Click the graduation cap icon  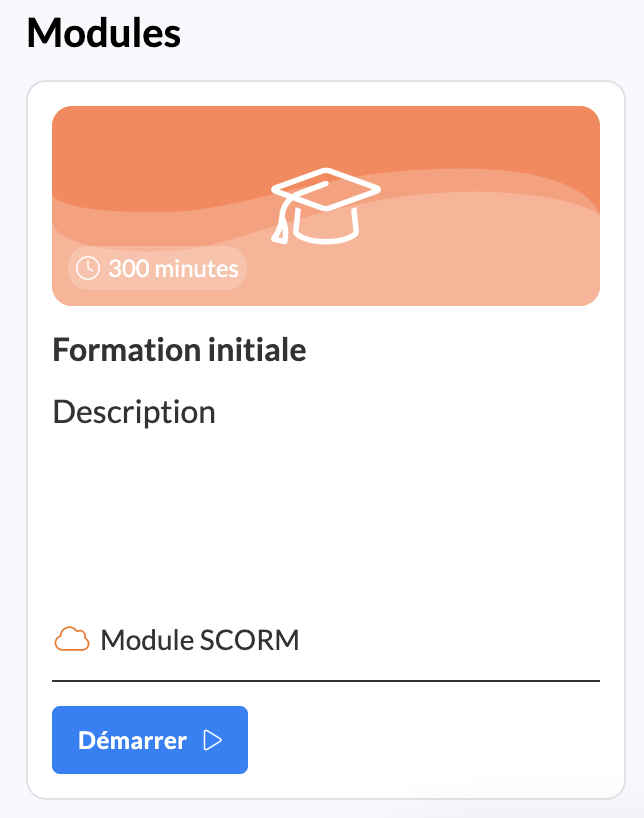coord(326,203)
